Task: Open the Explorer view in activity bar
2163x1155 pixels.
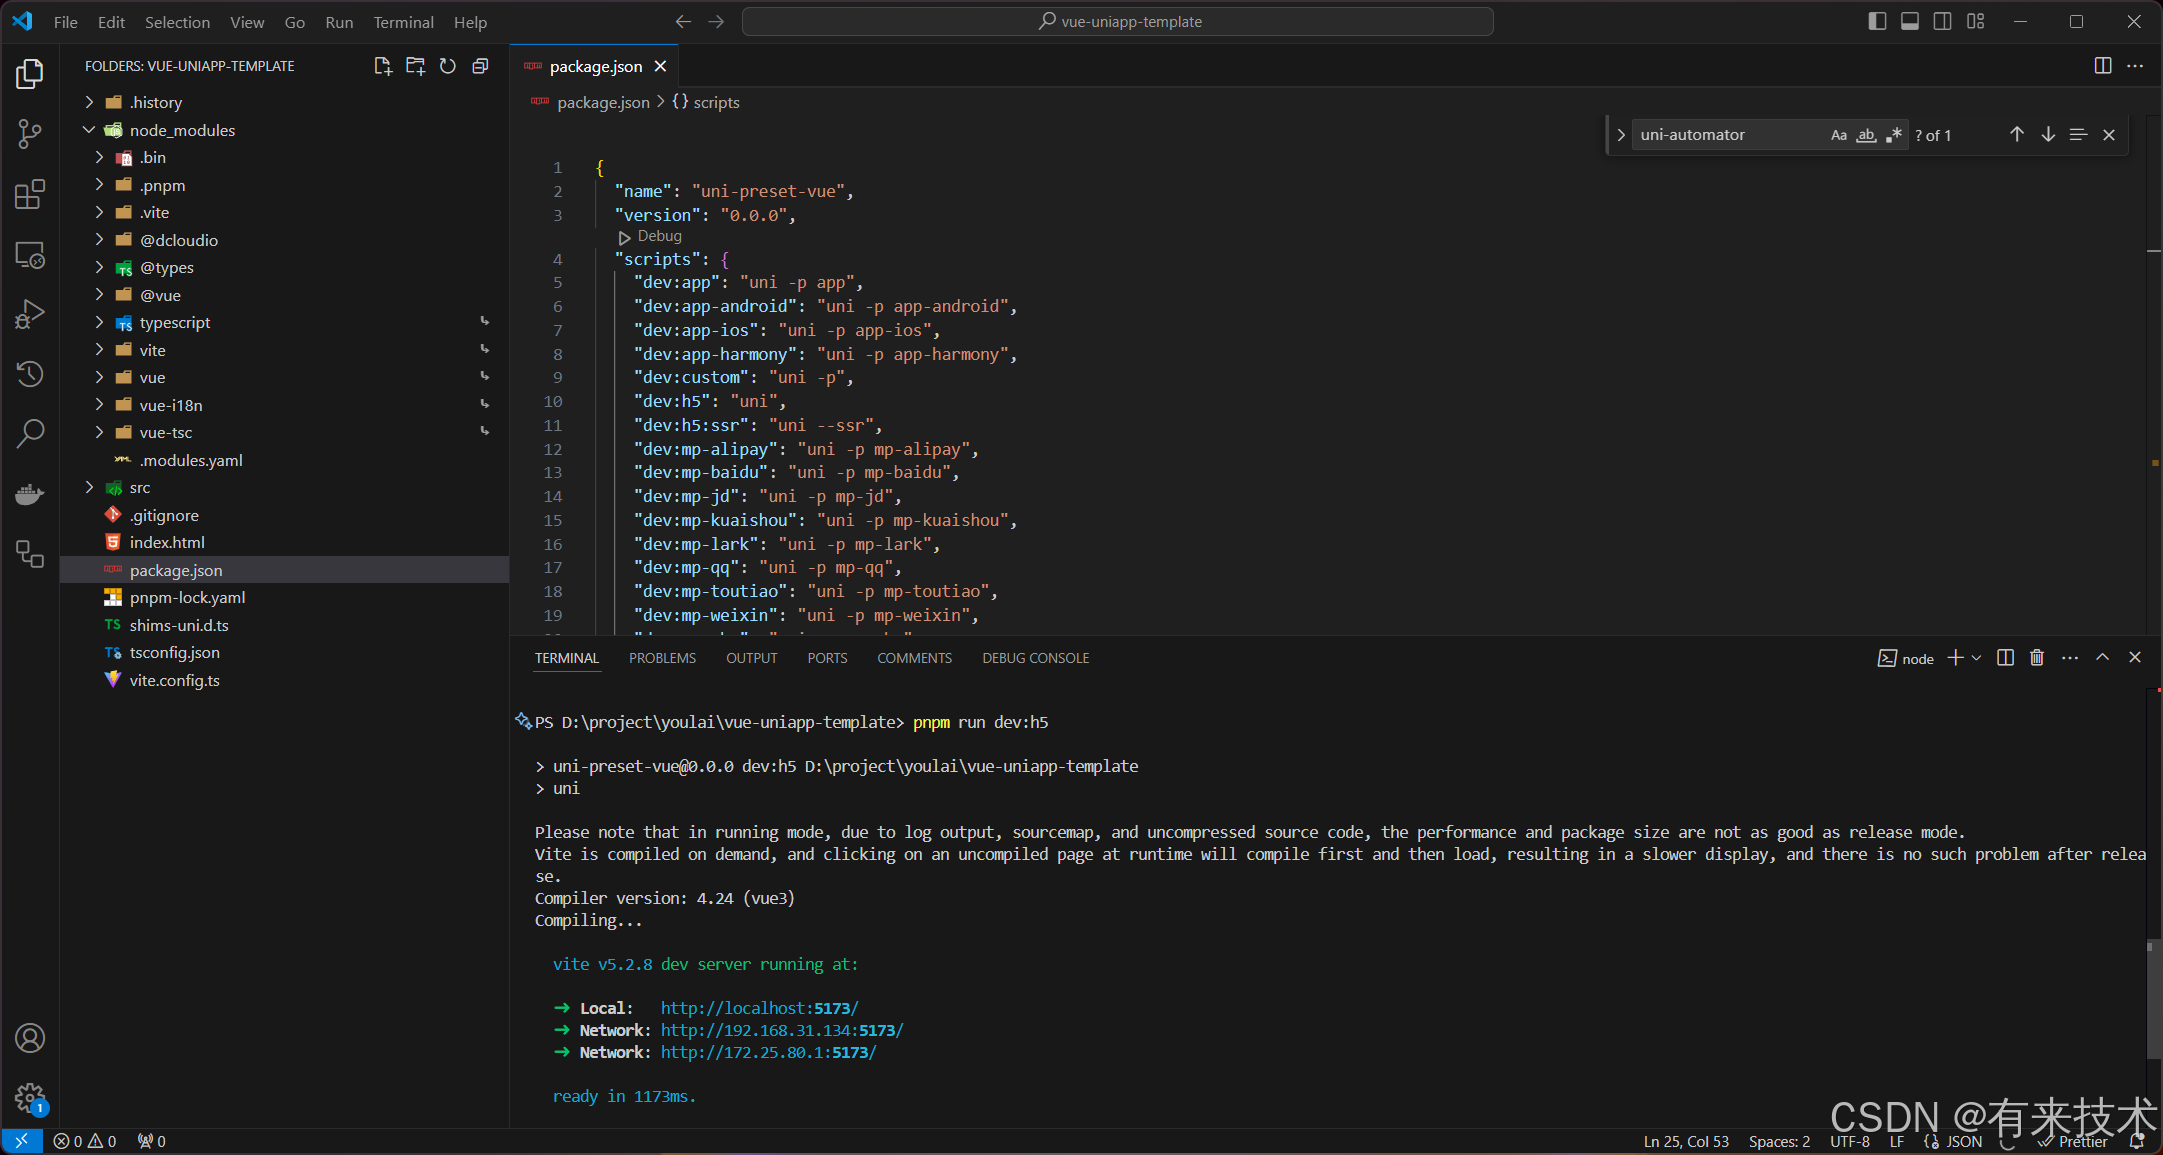Action: tap(30, 74)
